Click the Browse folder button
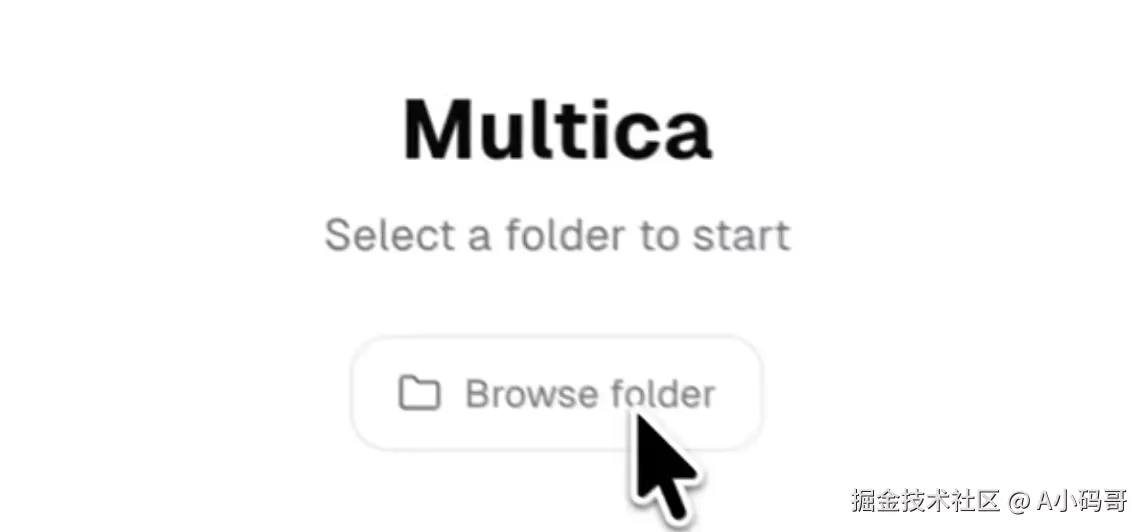 [556, 393]
